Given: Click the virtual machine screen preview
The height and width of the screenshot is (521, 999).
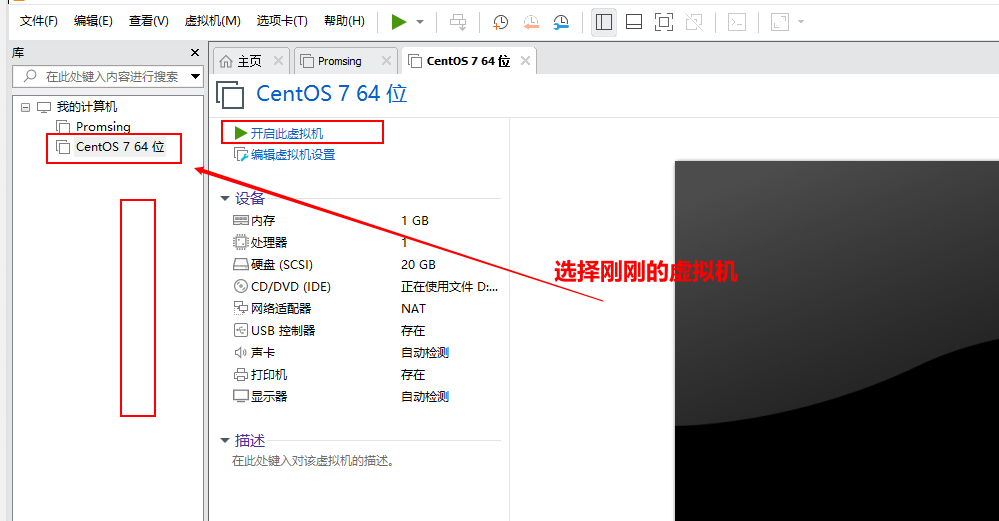Looking at the screenshot, I should (837, 341).
